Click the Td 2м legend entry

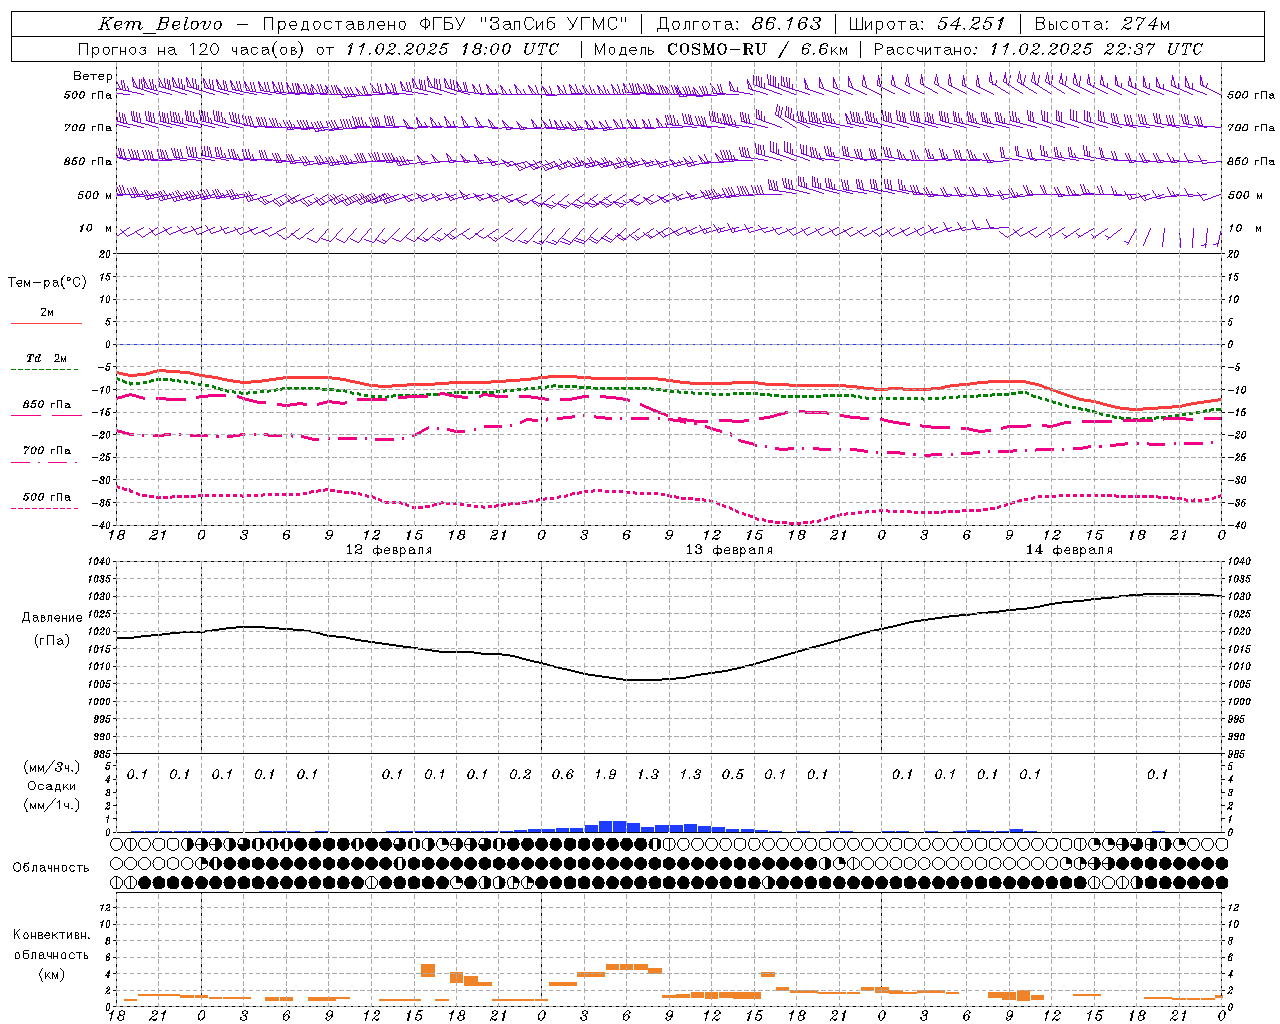click(x=47, y=358)
